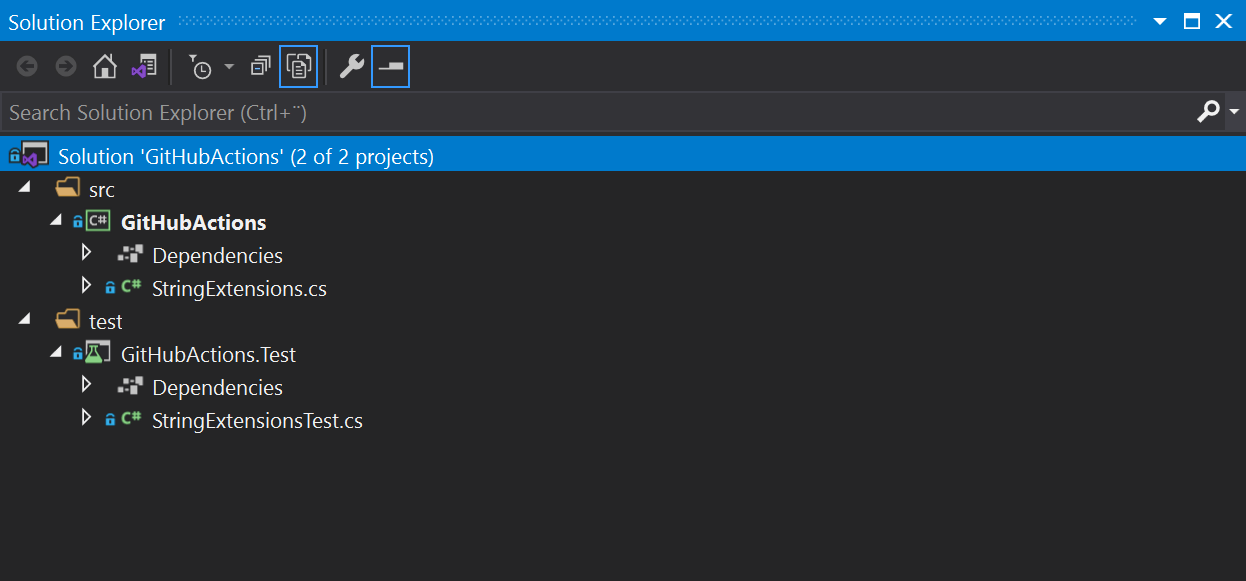Screen dimensions: 1246x581
Task: Expand Dependencies under GitHubActions.Test
Action: pos(86,386)
